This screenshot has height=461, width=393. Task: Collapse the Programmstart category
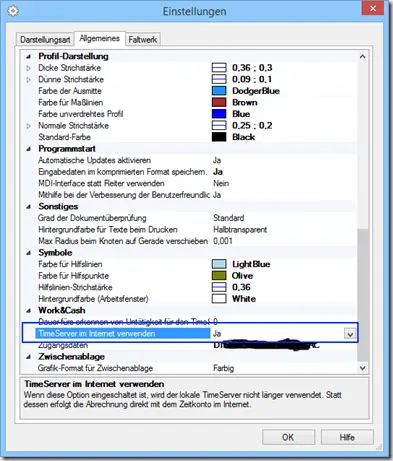(29, 149)
